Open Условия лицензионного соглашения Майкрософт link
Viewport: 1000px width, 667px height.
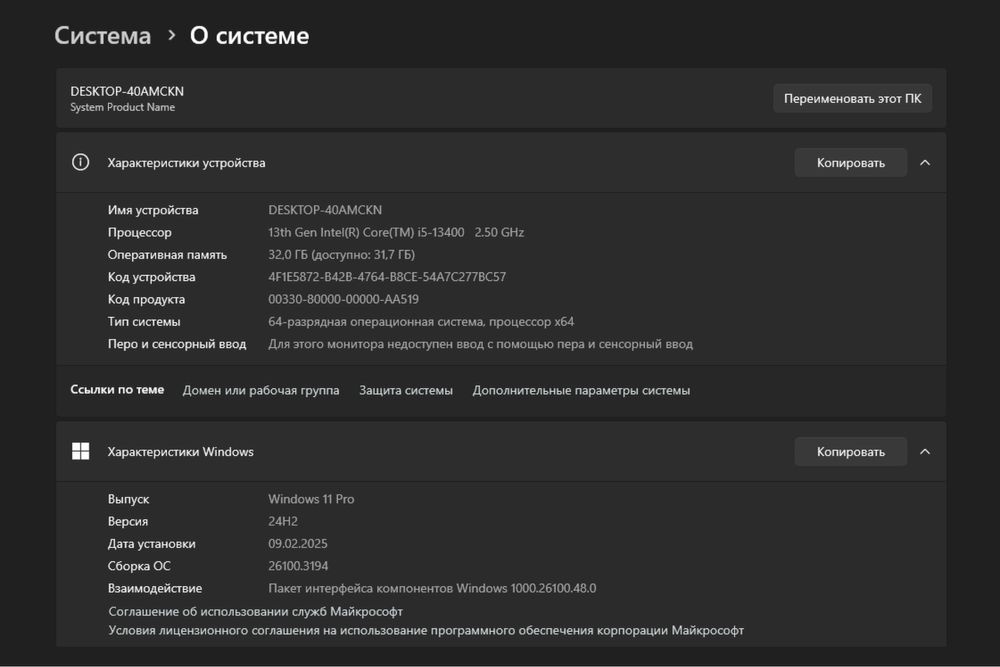426,631
